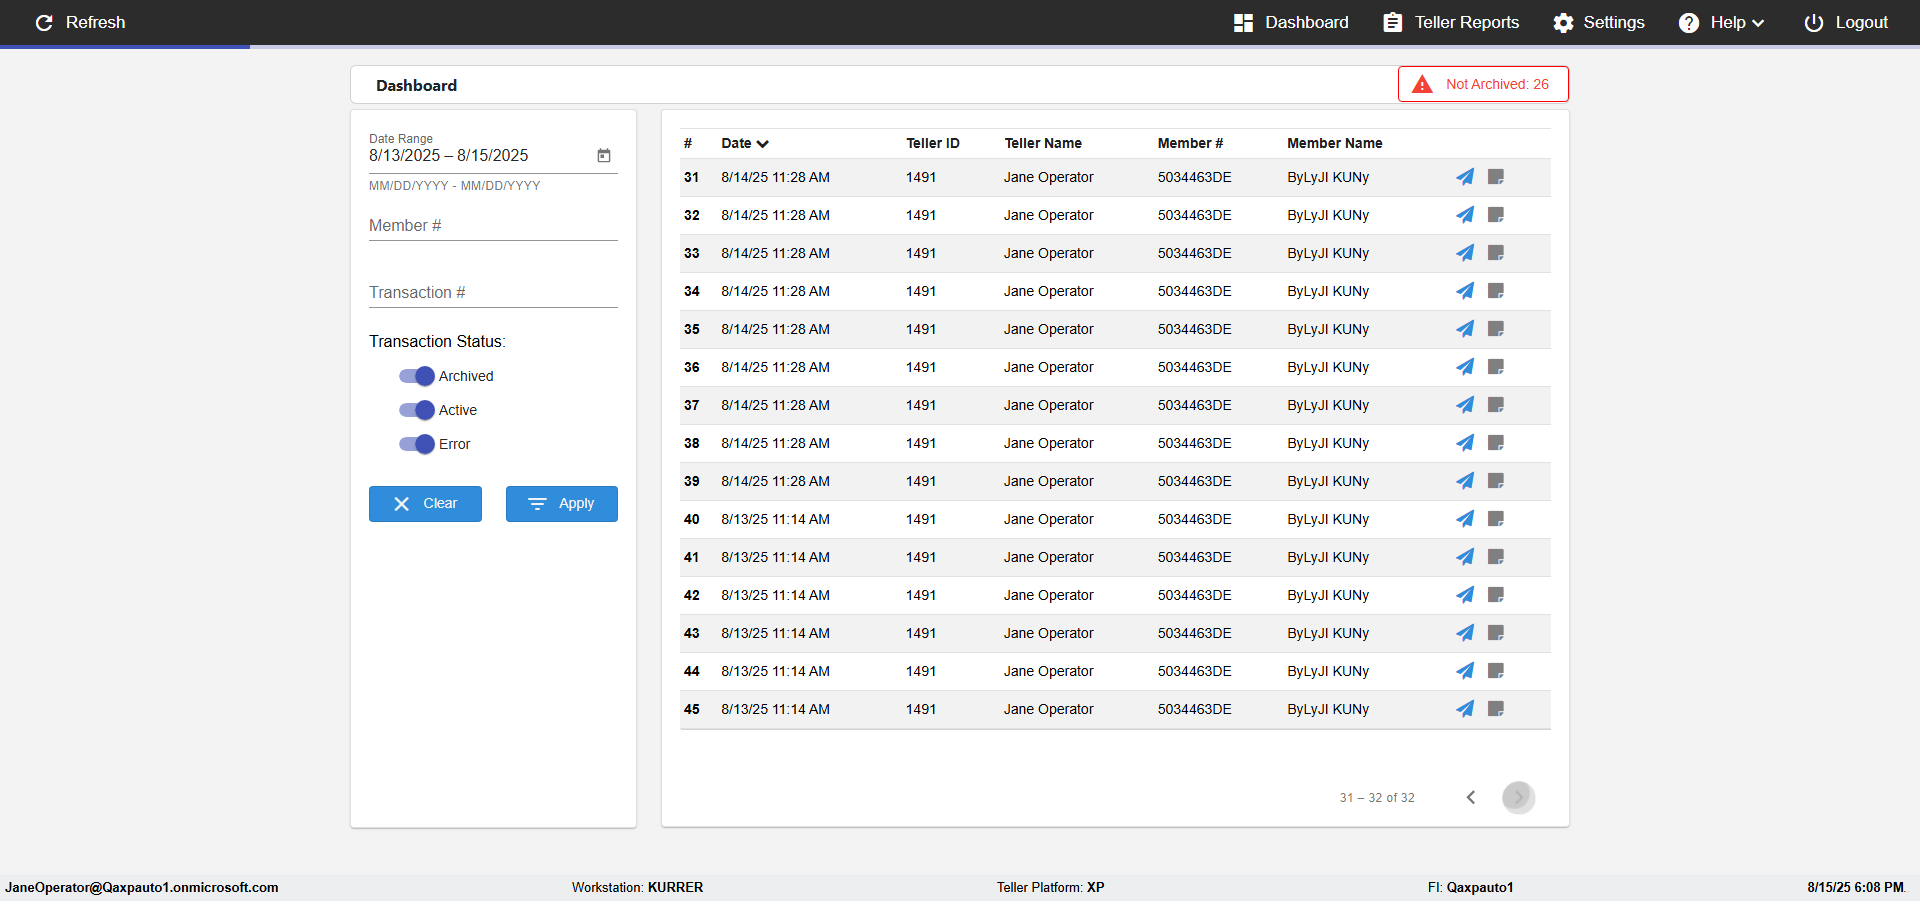
Task: Click FI Qaxpauto1 in status bar
Action: tap(1470, 887)
